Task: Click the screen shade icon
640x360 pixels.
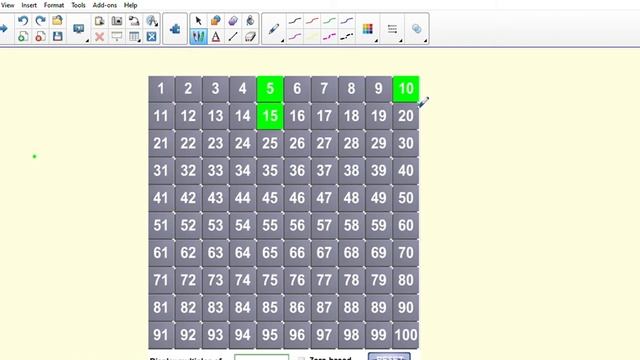Action: 117,37
